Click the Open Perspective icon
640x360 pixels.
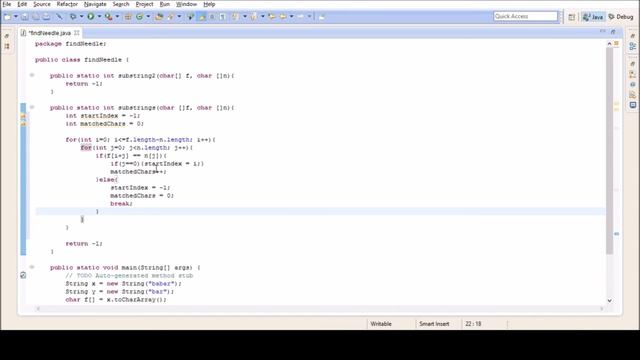(571, 17)
